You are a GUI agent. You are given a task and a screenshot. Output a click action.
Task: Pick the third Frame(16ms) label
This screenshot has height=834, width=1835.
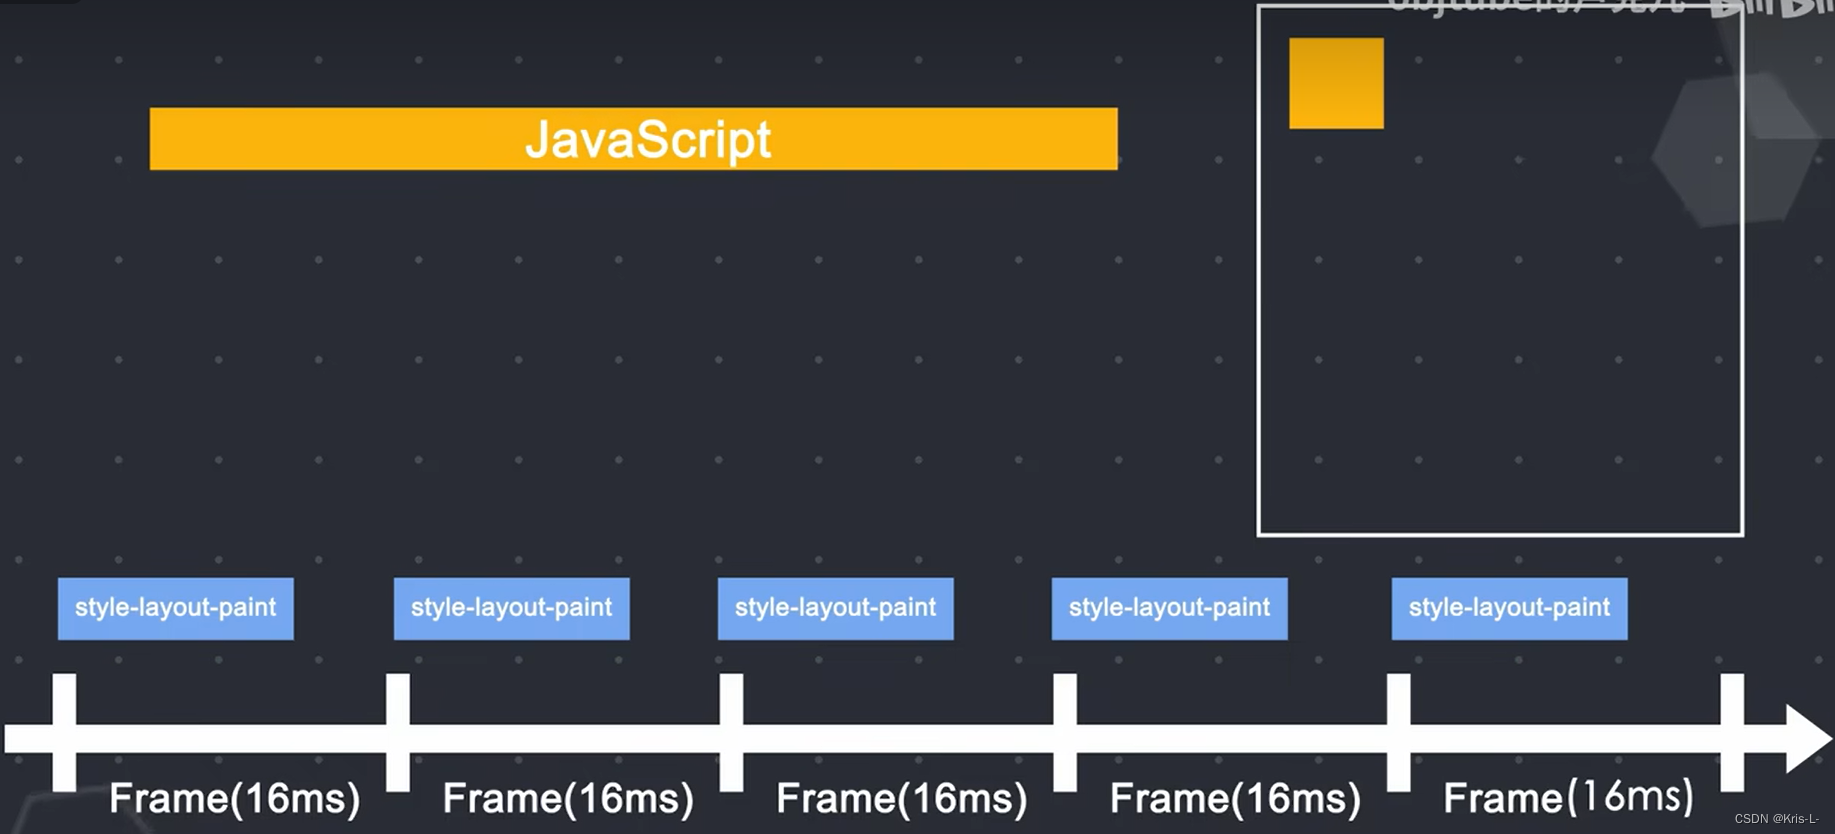click(902, 799)
